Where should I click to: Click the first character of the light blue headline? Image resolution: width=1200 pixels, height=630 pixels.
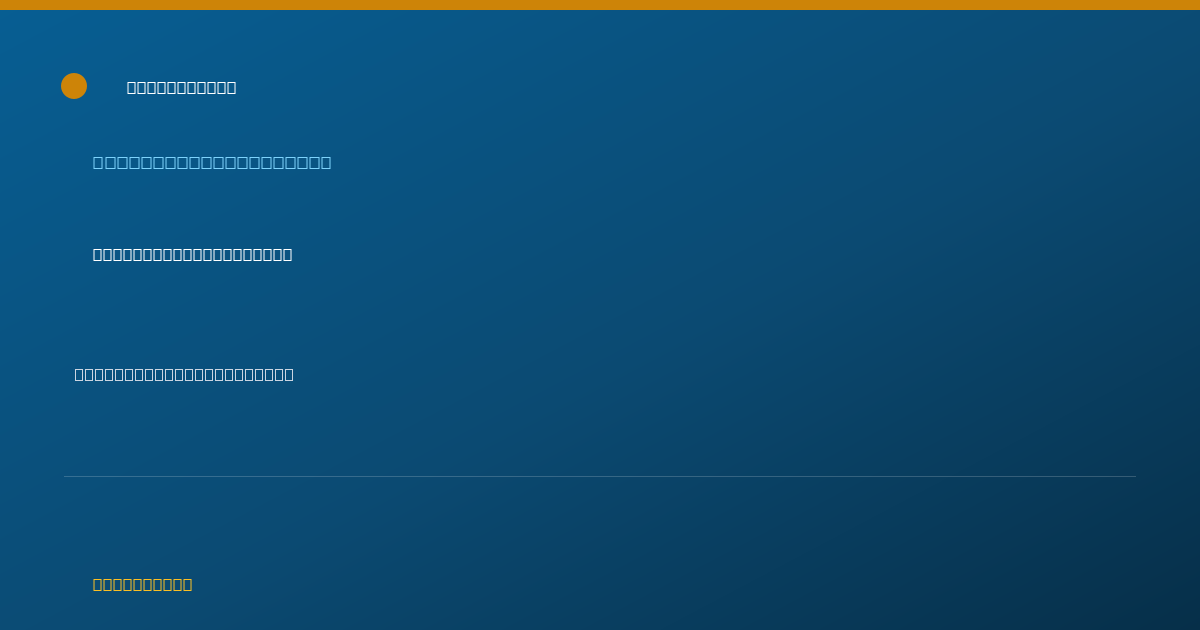tap(98, 163)
